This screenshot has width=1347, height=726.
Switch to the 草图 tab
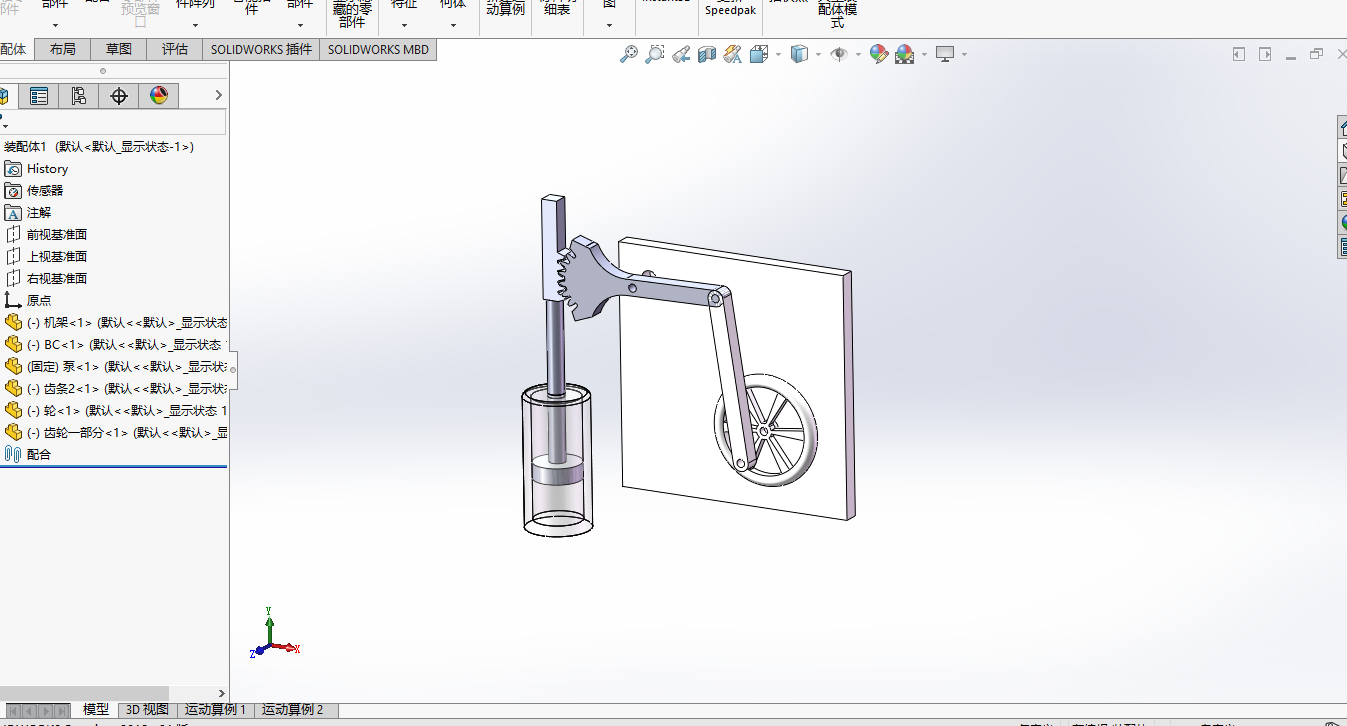click(119, 49)
